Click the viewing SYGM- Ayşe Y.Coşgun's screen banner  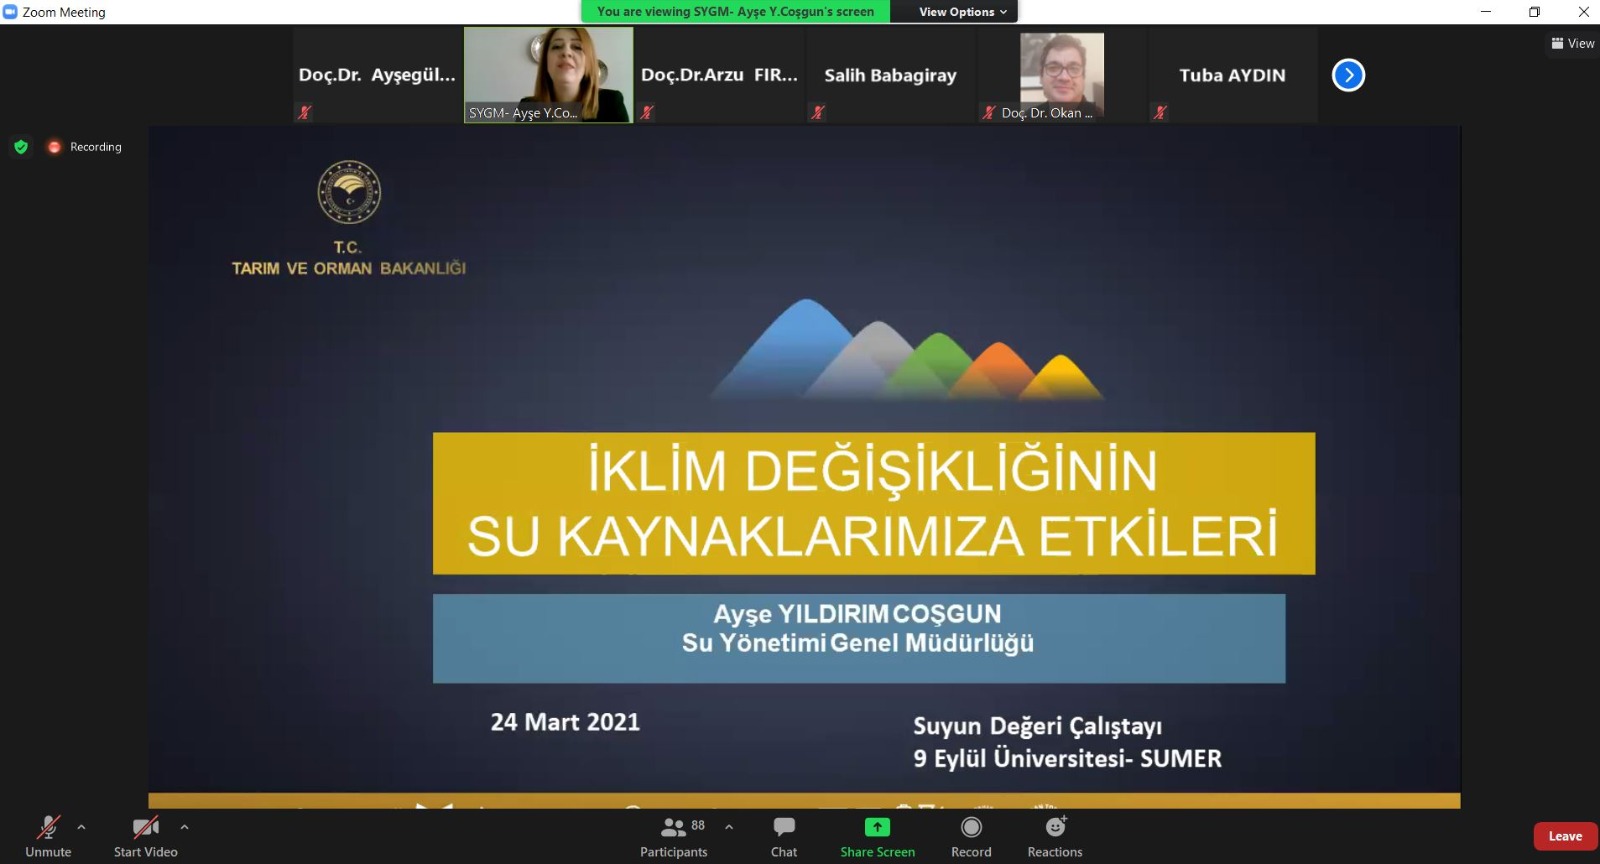pyautogui.click(x=736, y=12)
